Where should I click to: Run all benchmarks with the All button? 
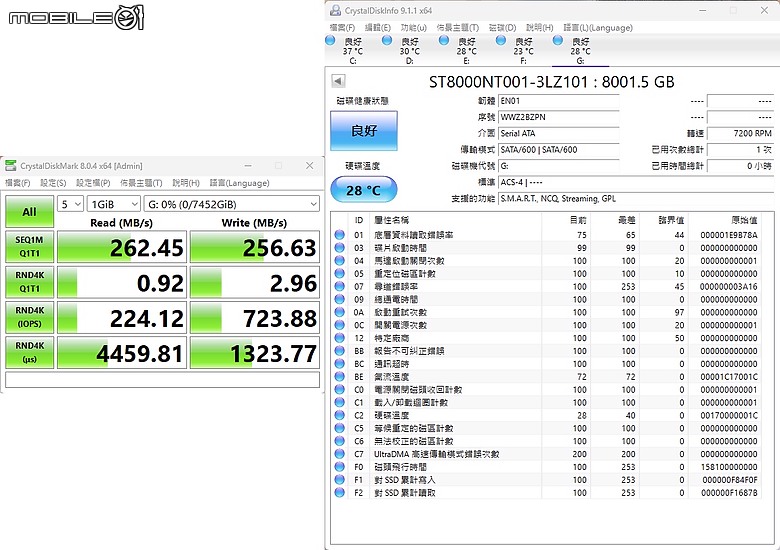coord(29,211)
